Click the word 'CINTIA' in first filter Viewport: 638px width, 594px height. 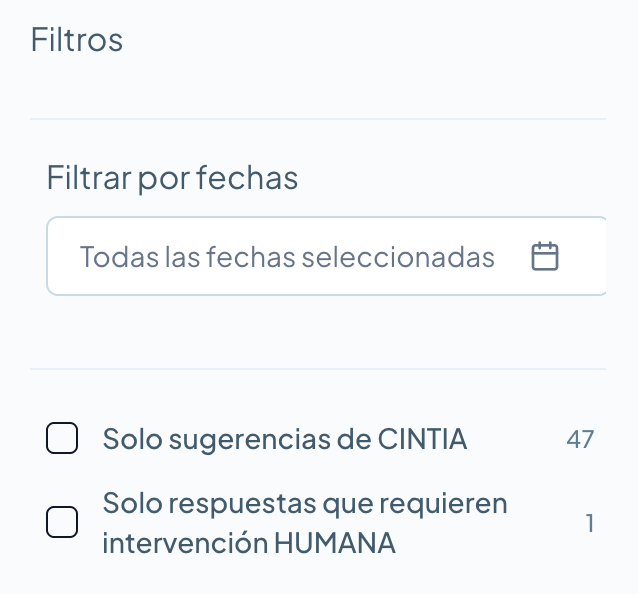pos(422,439)
